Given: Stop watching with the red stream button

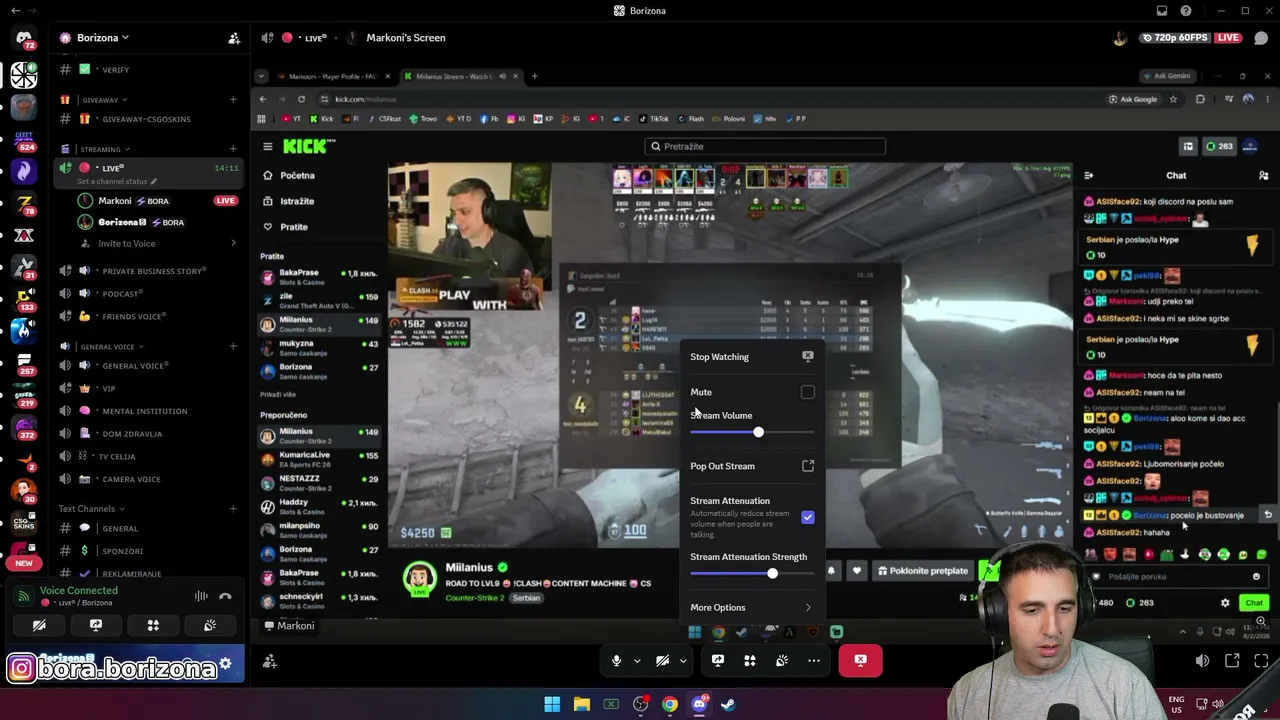Looking at the screenshot, I should (x=860, y=660).
